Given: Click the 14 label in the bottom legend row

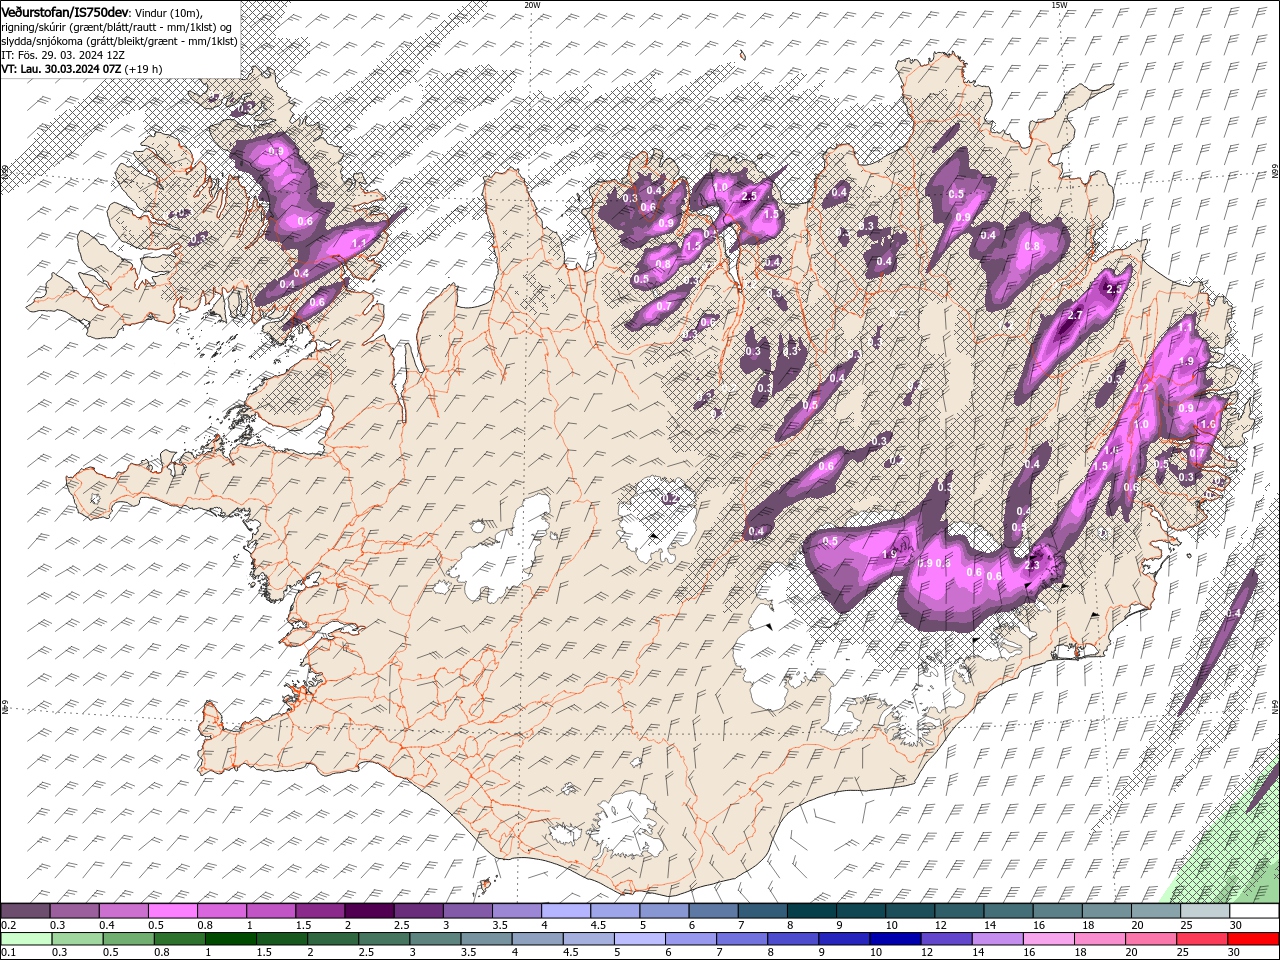Looking at the screenshot, I should tap(979, 953).
